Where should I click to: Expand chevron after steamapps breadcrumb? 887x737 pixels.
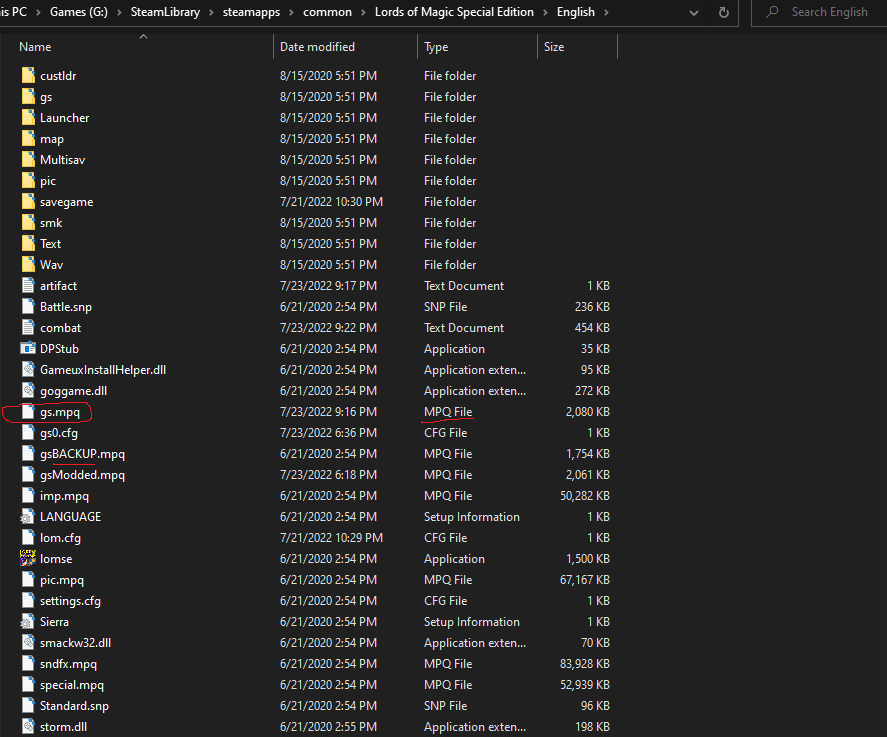click(291, 12)
